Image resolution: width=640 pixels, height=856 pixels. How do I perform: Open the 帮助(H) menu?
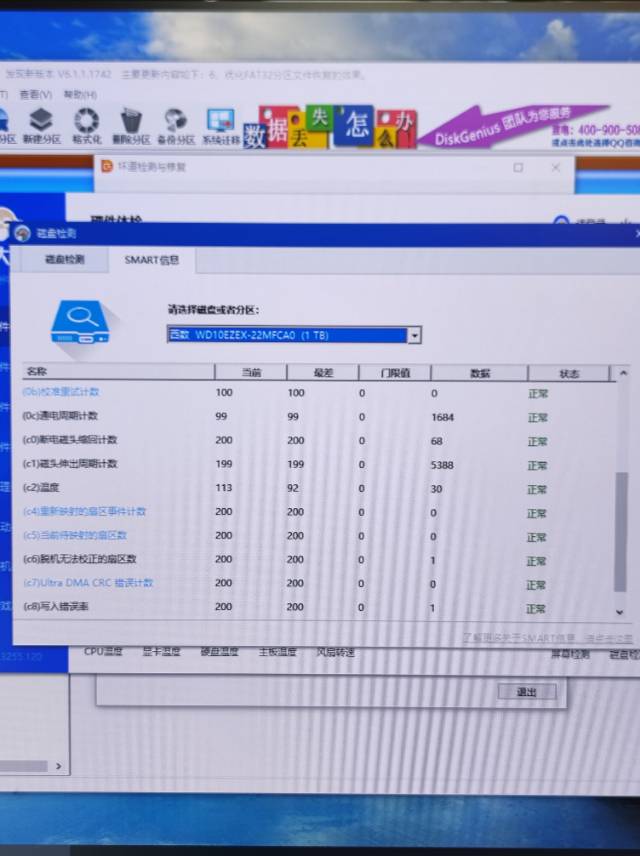click(x=80, y=95)
